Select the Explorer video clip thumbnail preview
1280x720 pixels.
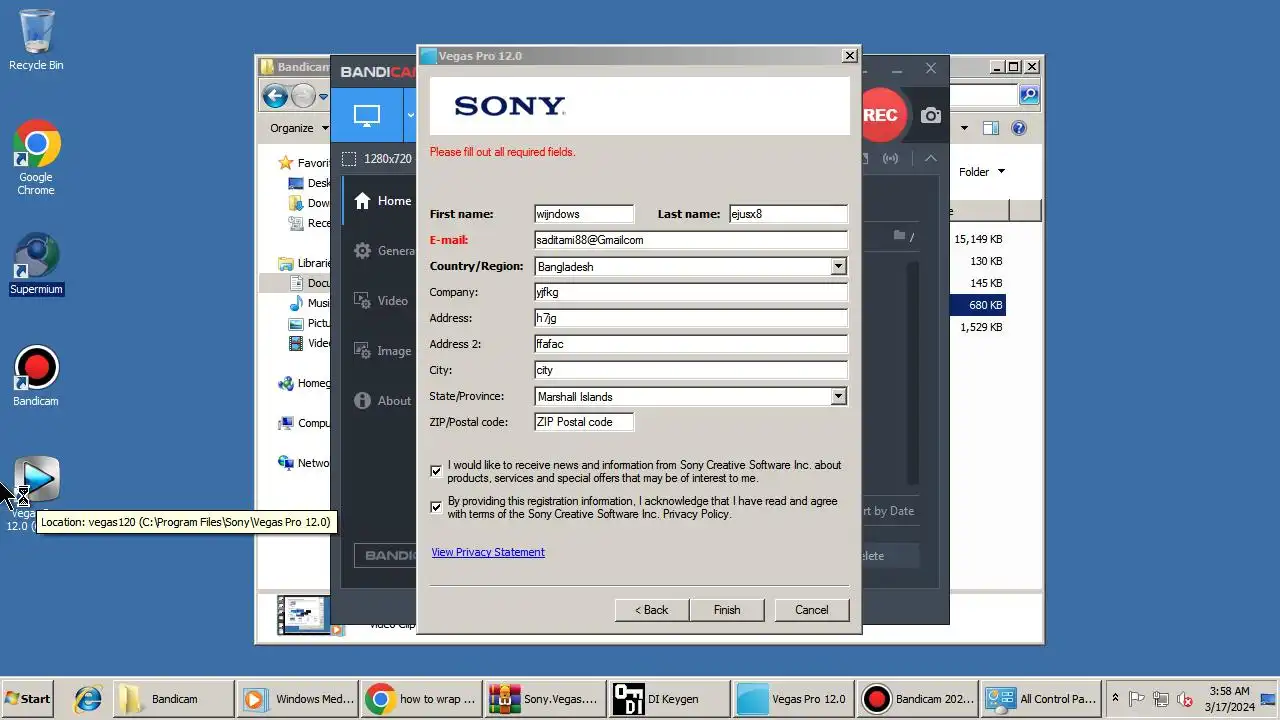click(x=304, y=614)
